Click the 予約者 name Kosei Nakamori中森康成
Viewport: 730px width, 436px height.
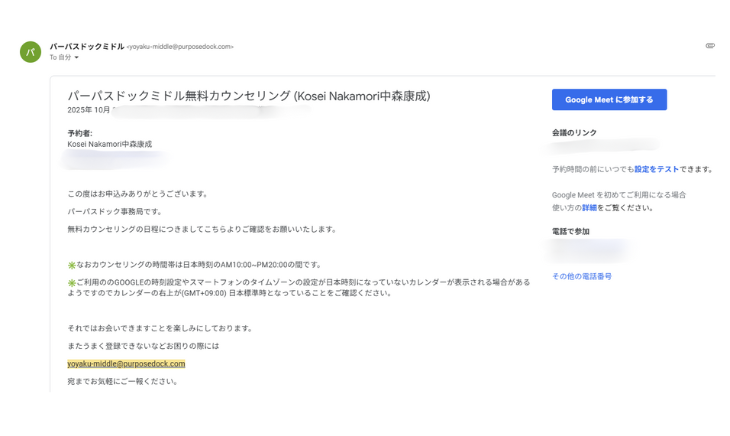(109, 144)
